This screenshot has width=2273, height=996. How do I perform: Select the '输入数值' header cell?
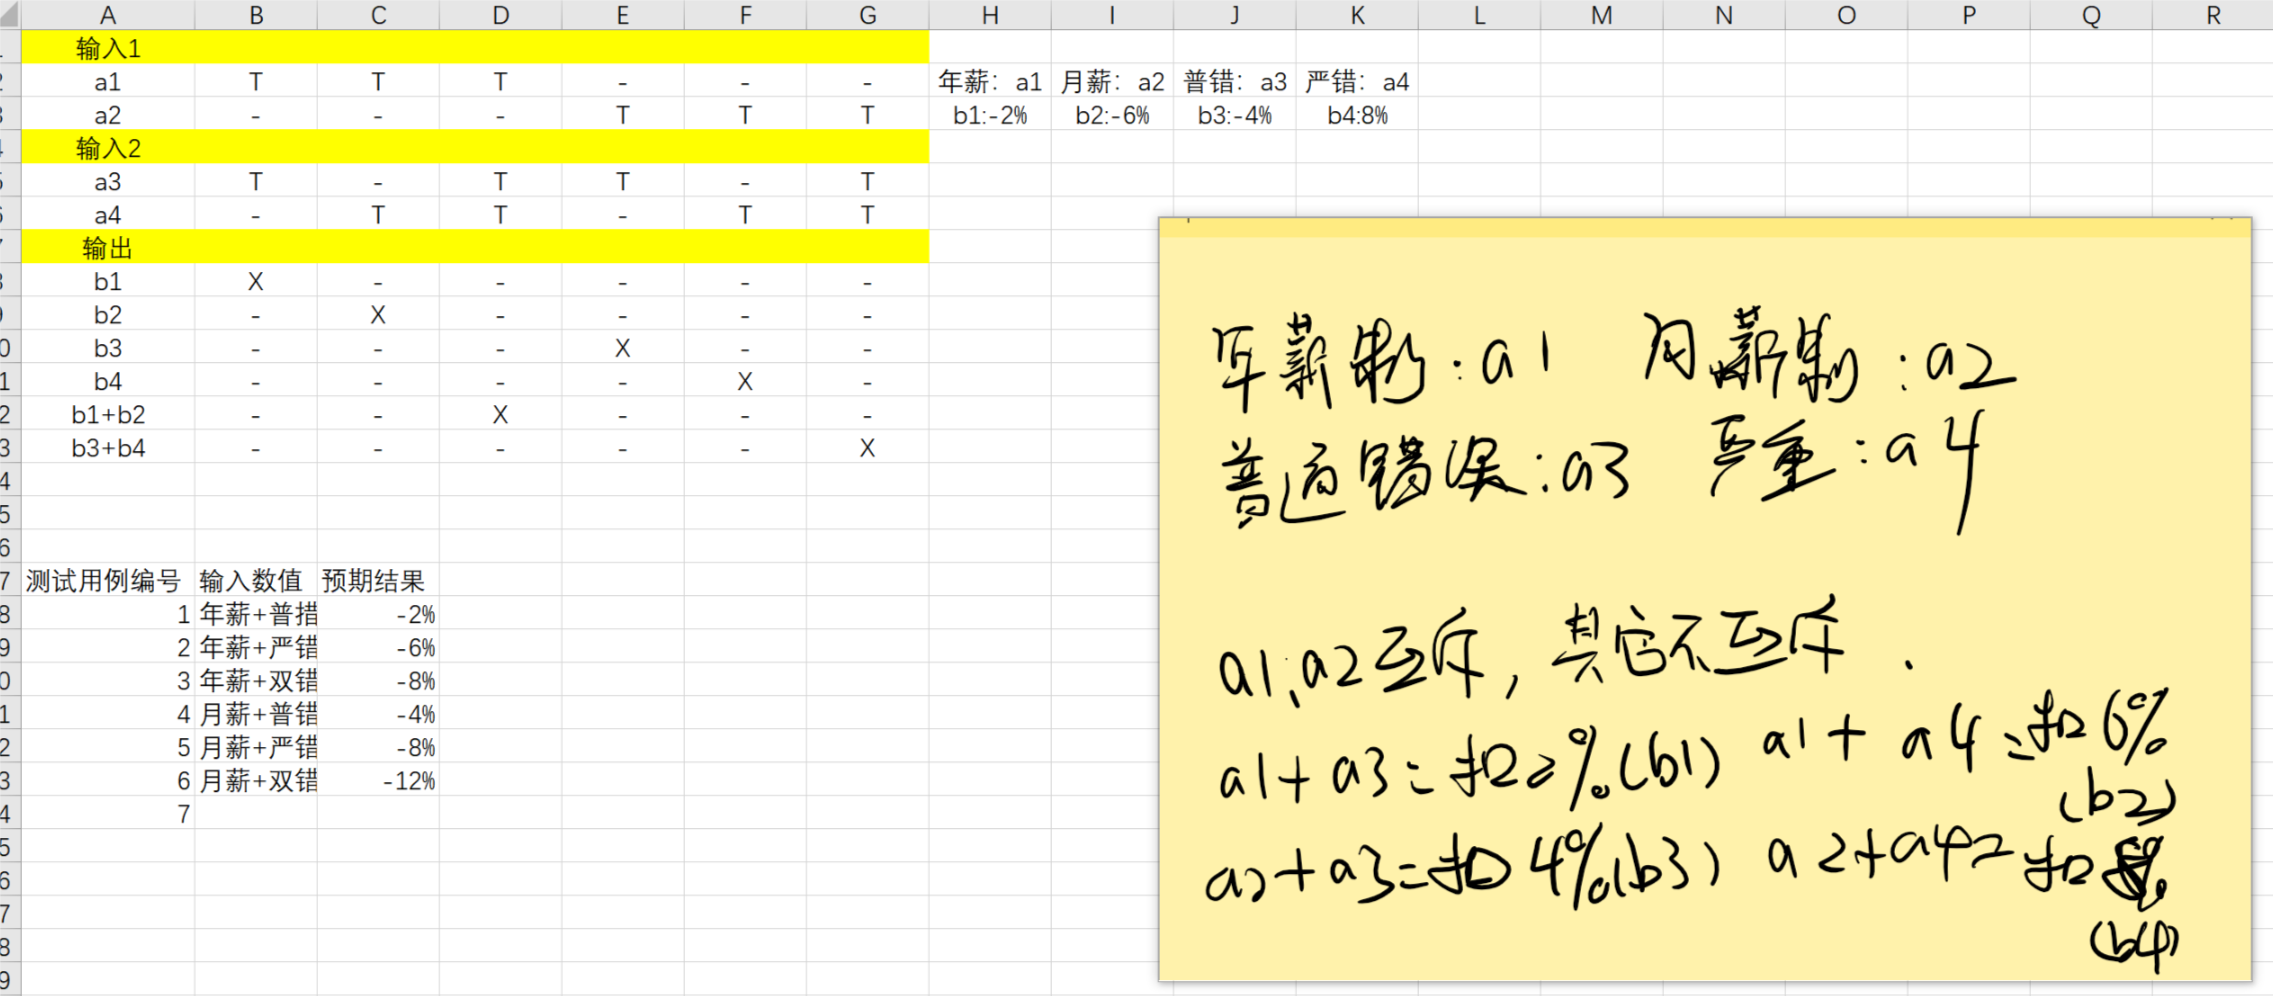tap(256, 581)
